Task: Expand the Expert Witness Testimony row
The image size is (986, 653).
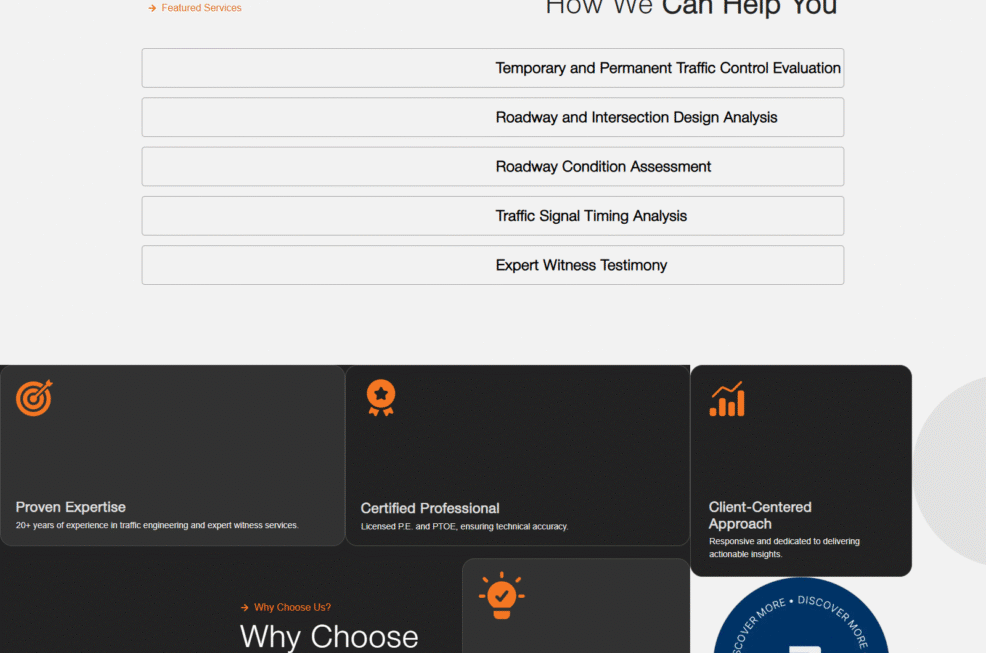Action: (492, 265)
